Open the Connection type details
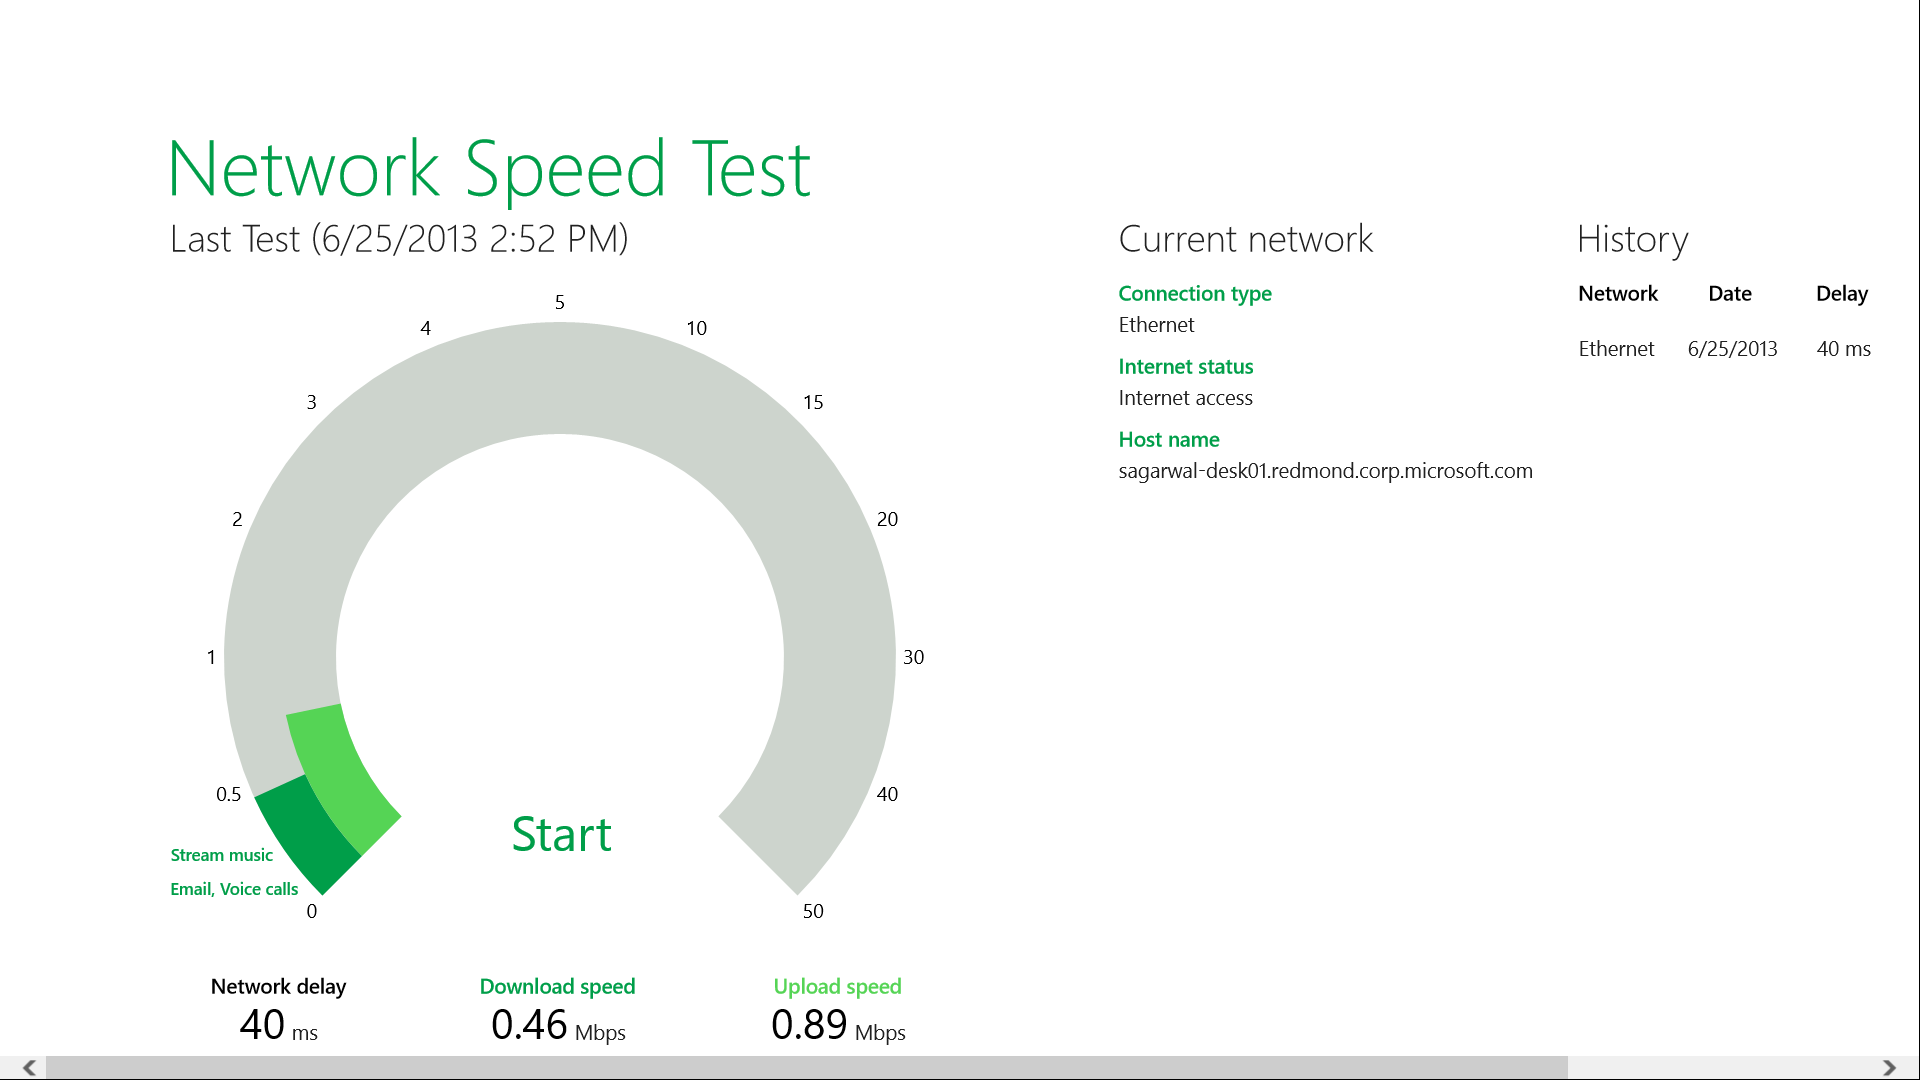Image resolution: width=1920 pixels, height=1080 pixels. 1194,293
